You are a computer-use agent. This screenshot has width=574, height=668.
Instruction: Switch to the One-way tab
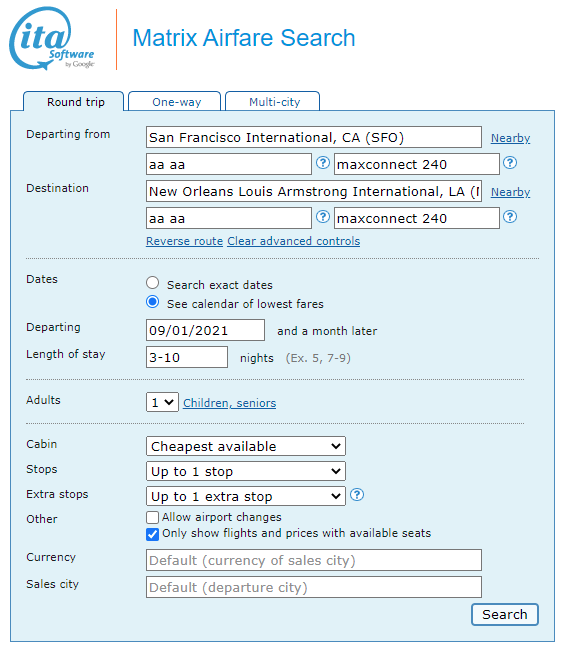[x=175, y=102]
